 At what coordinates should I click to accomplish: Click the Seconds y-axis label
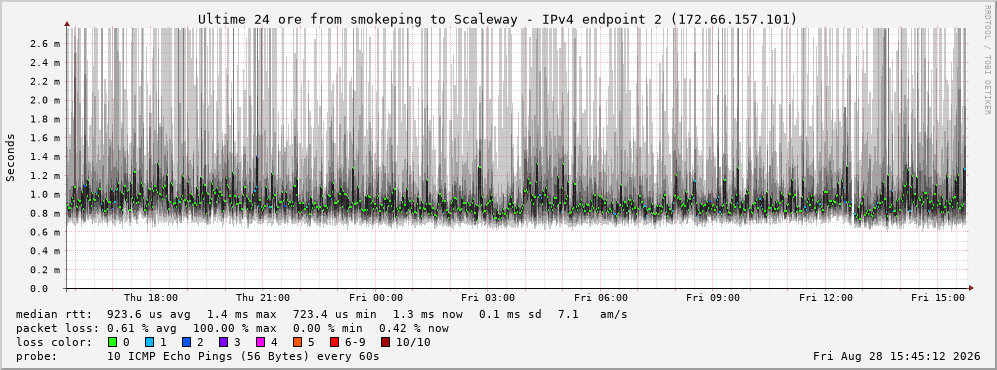tap(11, 158)
